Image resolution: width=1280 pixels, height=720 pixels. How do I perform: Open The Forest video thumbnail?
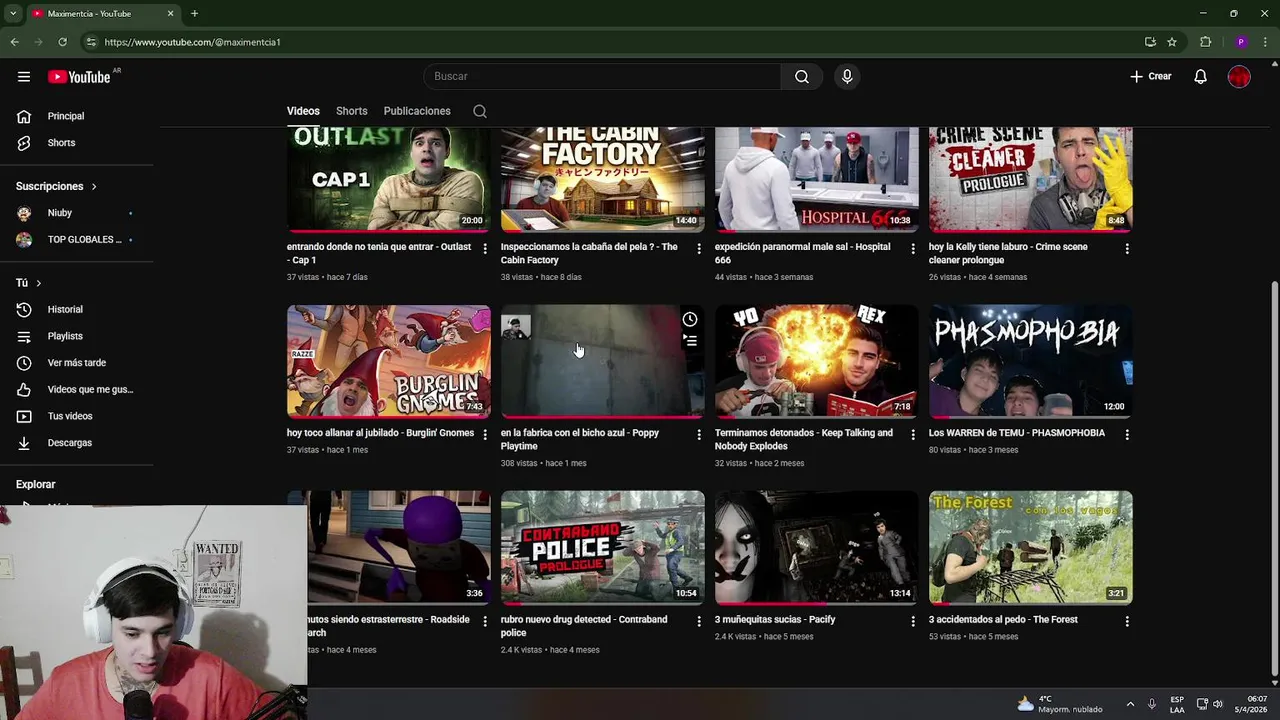click(1031, 548)
